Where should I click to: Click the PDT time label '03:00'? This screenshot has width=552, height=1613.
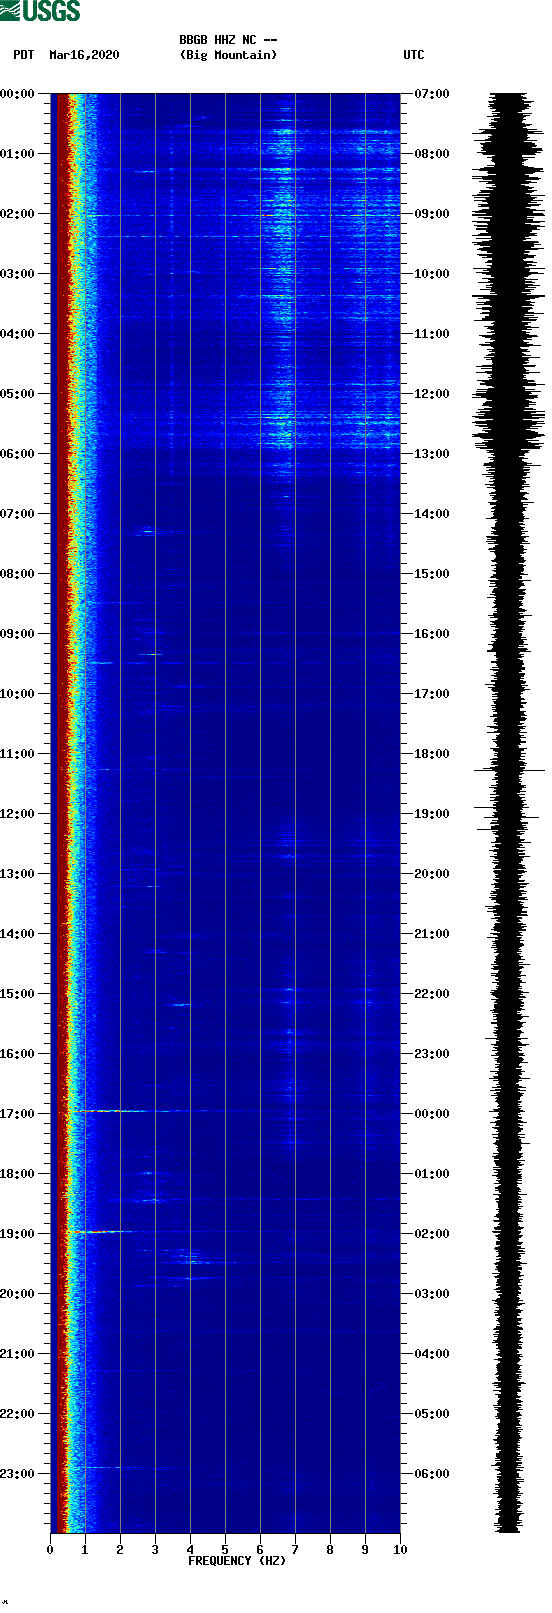coord(18,274)
